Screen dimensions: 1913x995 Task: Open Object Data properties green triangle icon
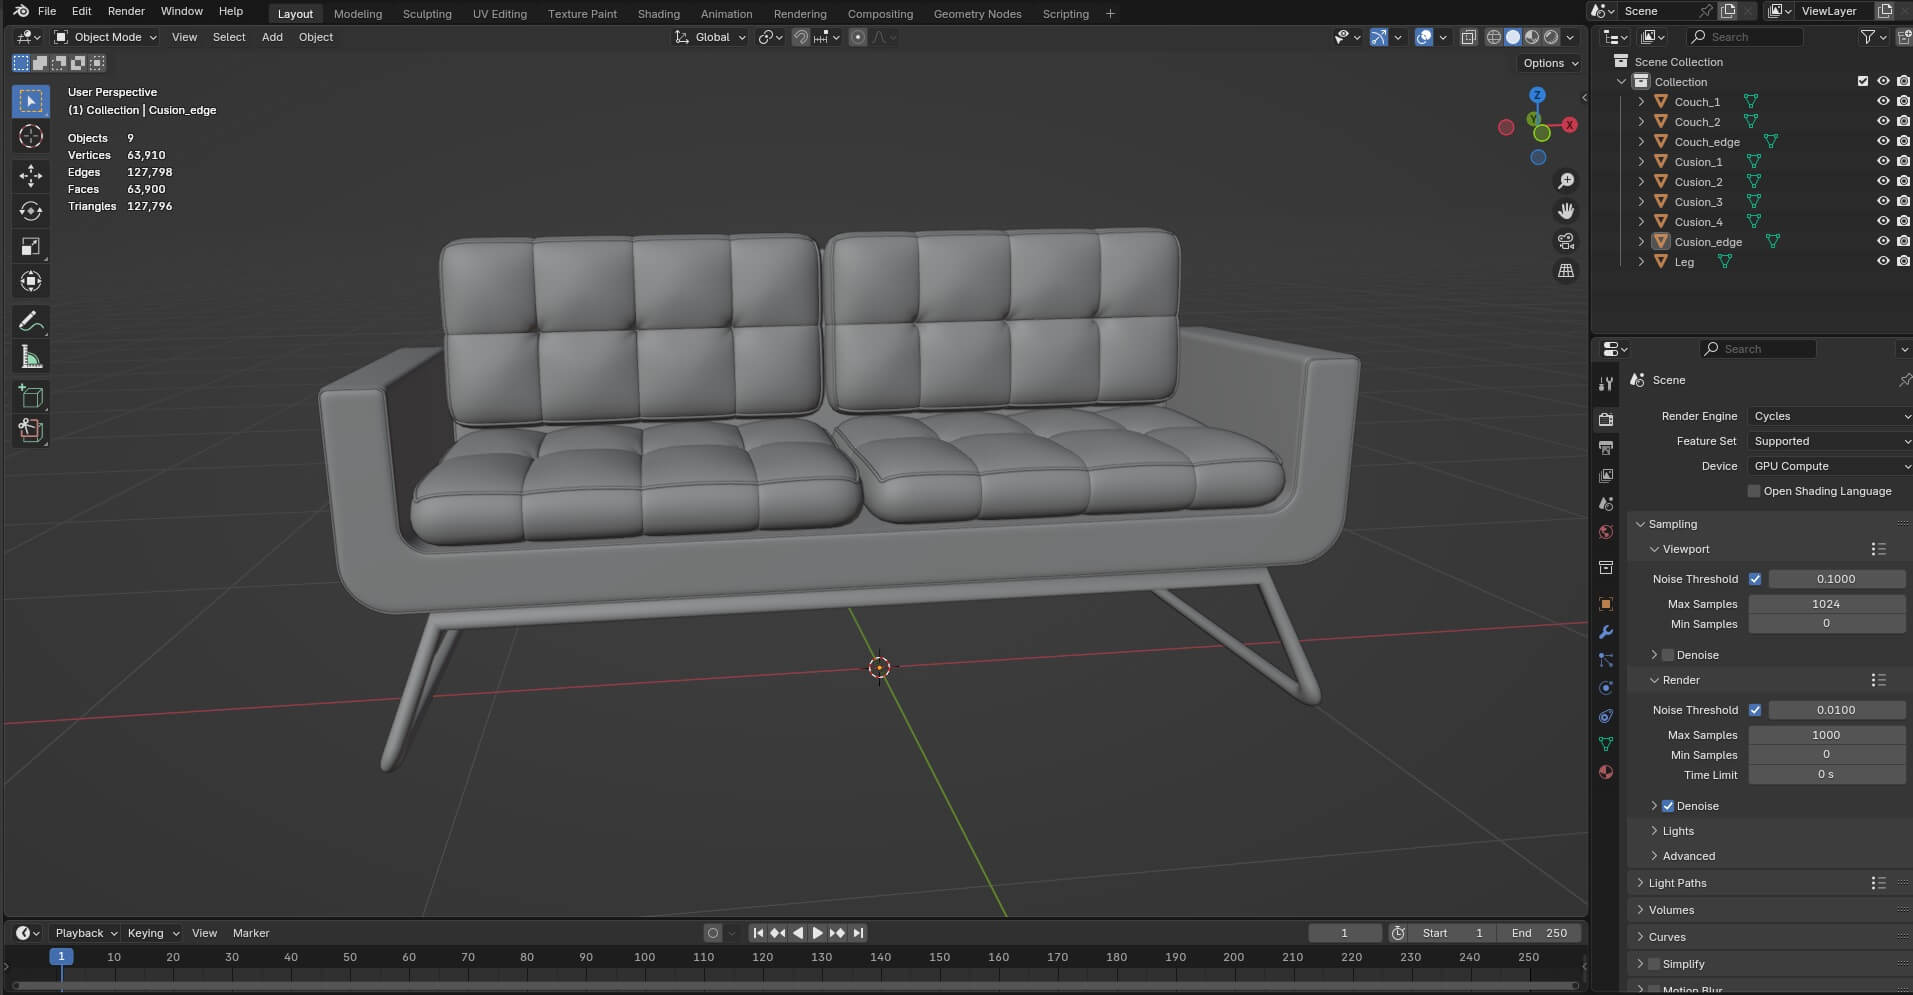pyautogui.click(x=1606, y=744)
